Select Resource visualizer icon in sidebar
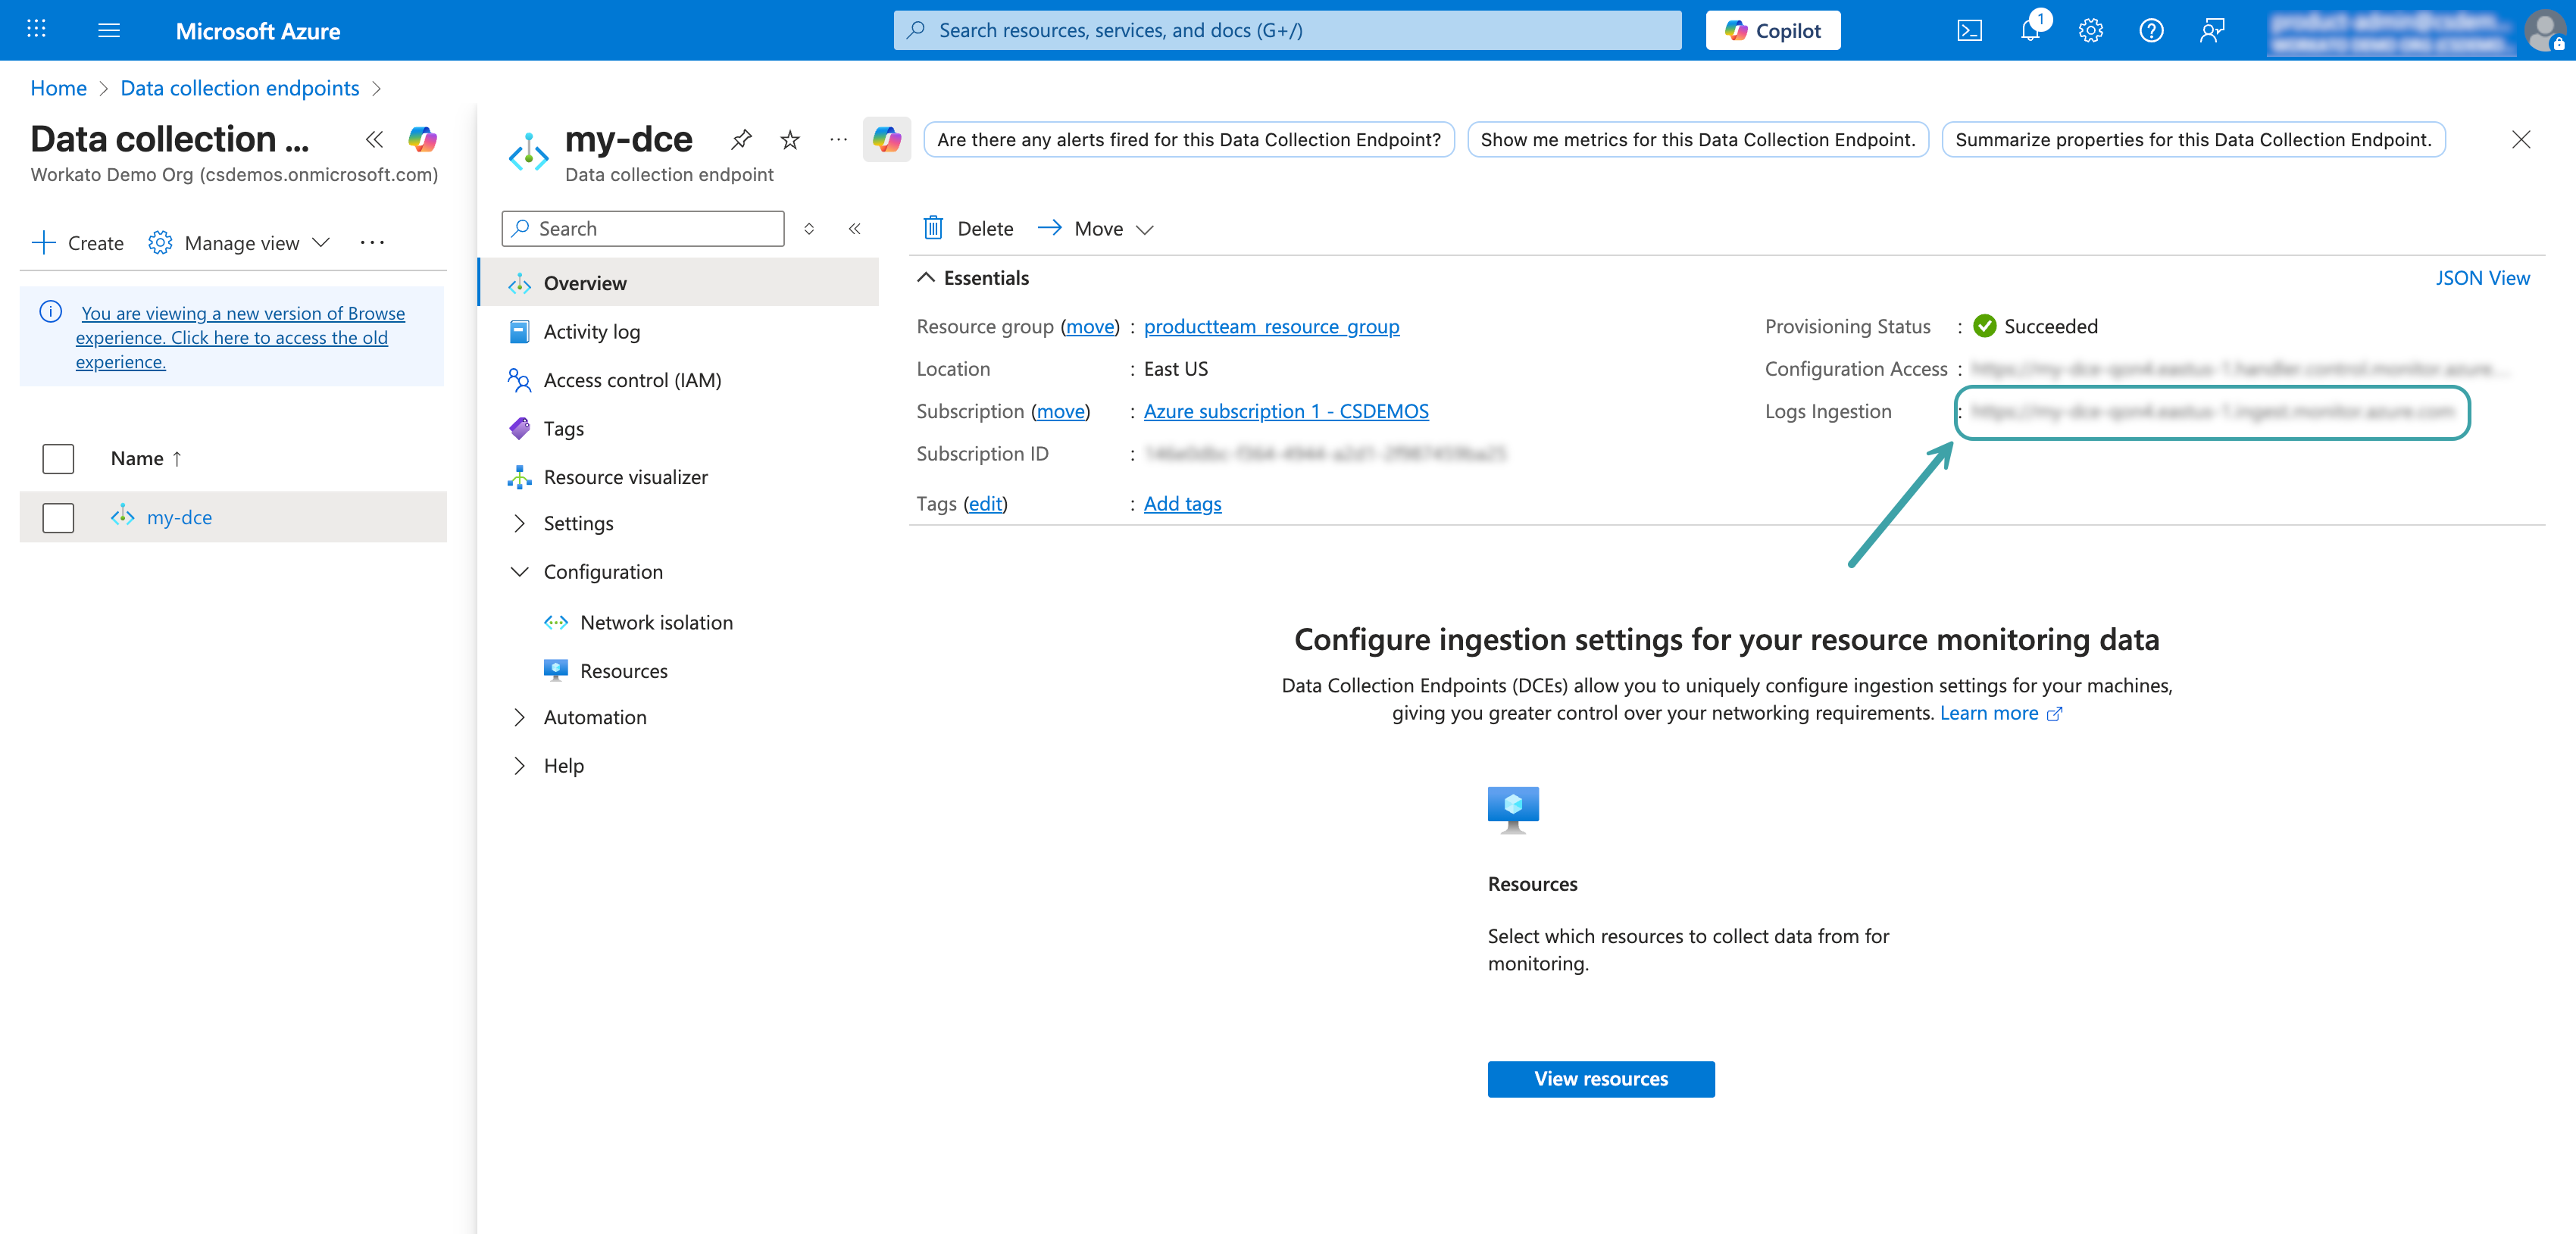This screenshot has height=1234, width=2576. coord(519,477)
